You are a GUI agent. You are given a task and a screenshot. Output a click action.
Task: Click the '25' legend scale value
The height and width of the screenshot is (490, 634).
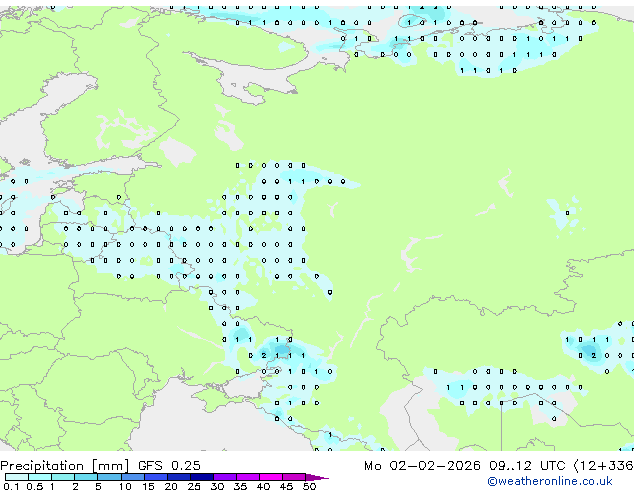click(194, 486)
